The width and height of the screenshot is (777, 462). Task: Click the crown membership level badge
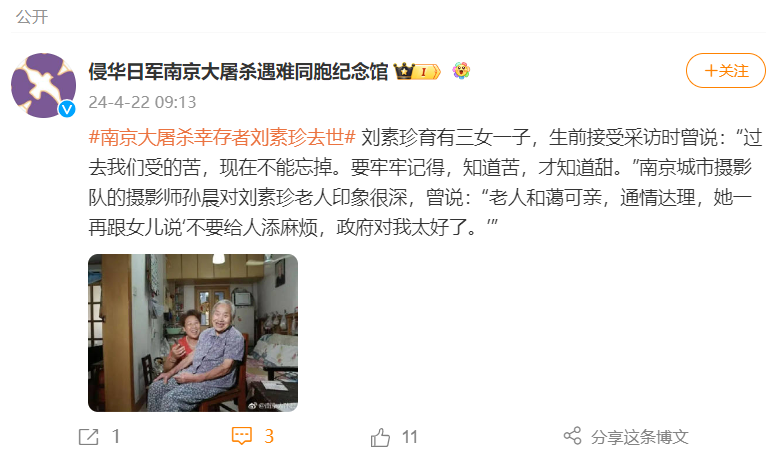point(417,72)
